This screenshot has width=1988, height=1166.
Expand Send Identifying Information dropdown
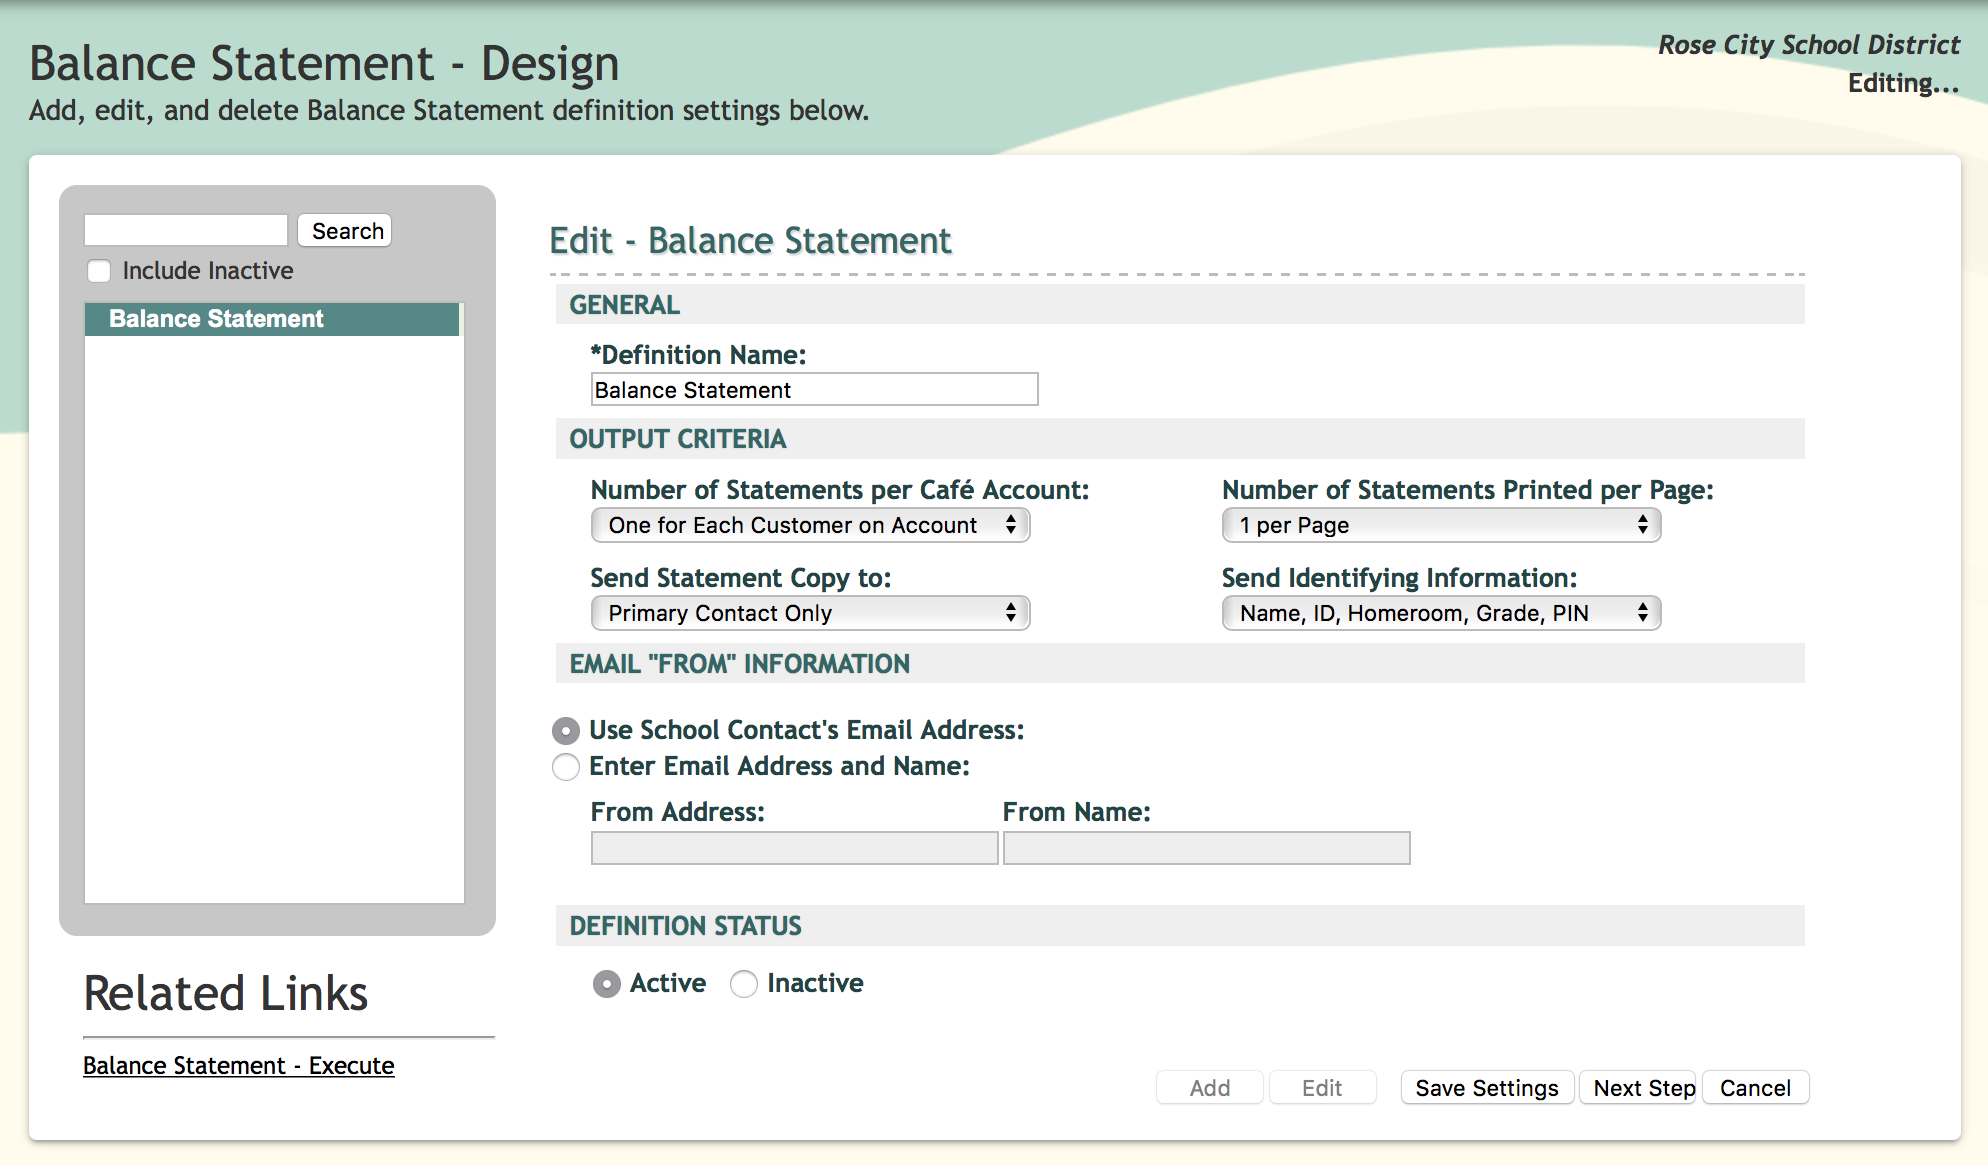1441,613
